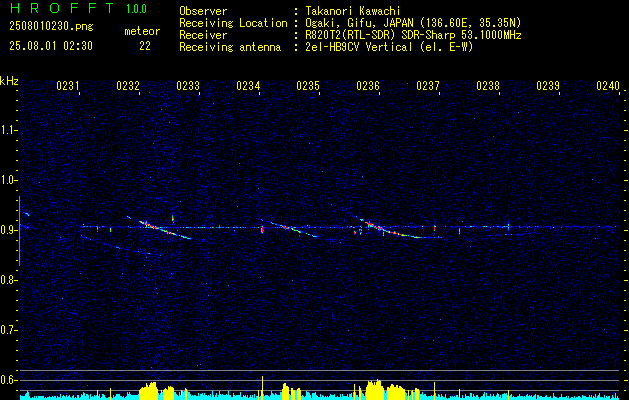Image resolution: width=629 pixels, height=400 pixels.
Task: Click the Receiver label
Action: 203,35
